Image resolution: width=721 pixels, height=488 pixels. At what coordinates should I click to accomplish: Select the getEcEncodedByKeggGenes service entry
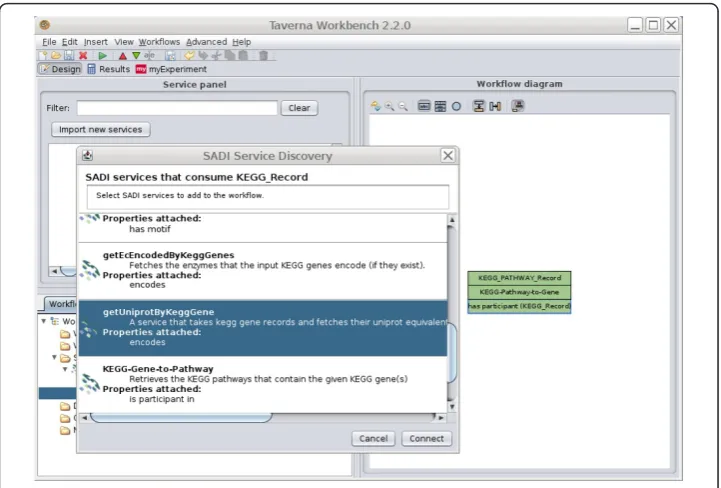click(x=263, y=271)
